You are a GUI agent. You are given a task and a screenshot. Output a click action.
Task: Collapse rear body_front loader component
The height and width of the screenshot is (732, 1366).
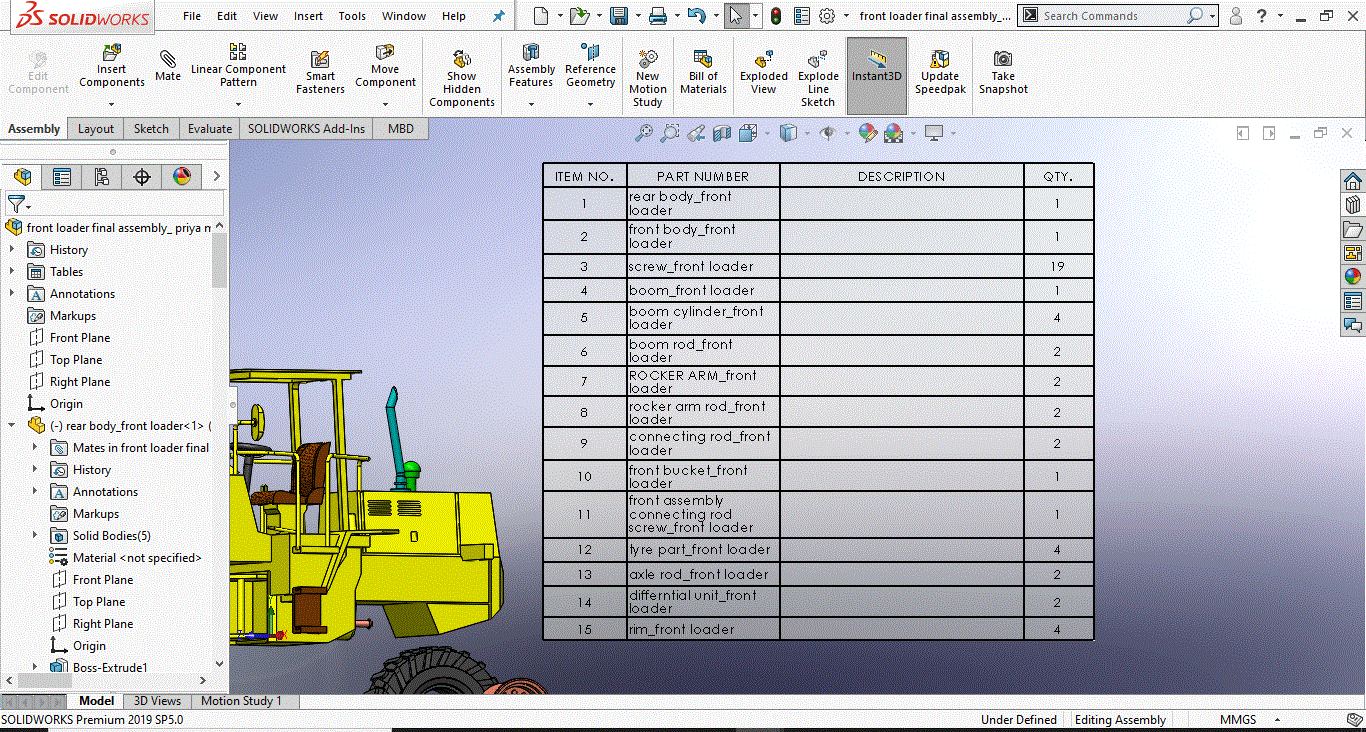coord(12,426)
